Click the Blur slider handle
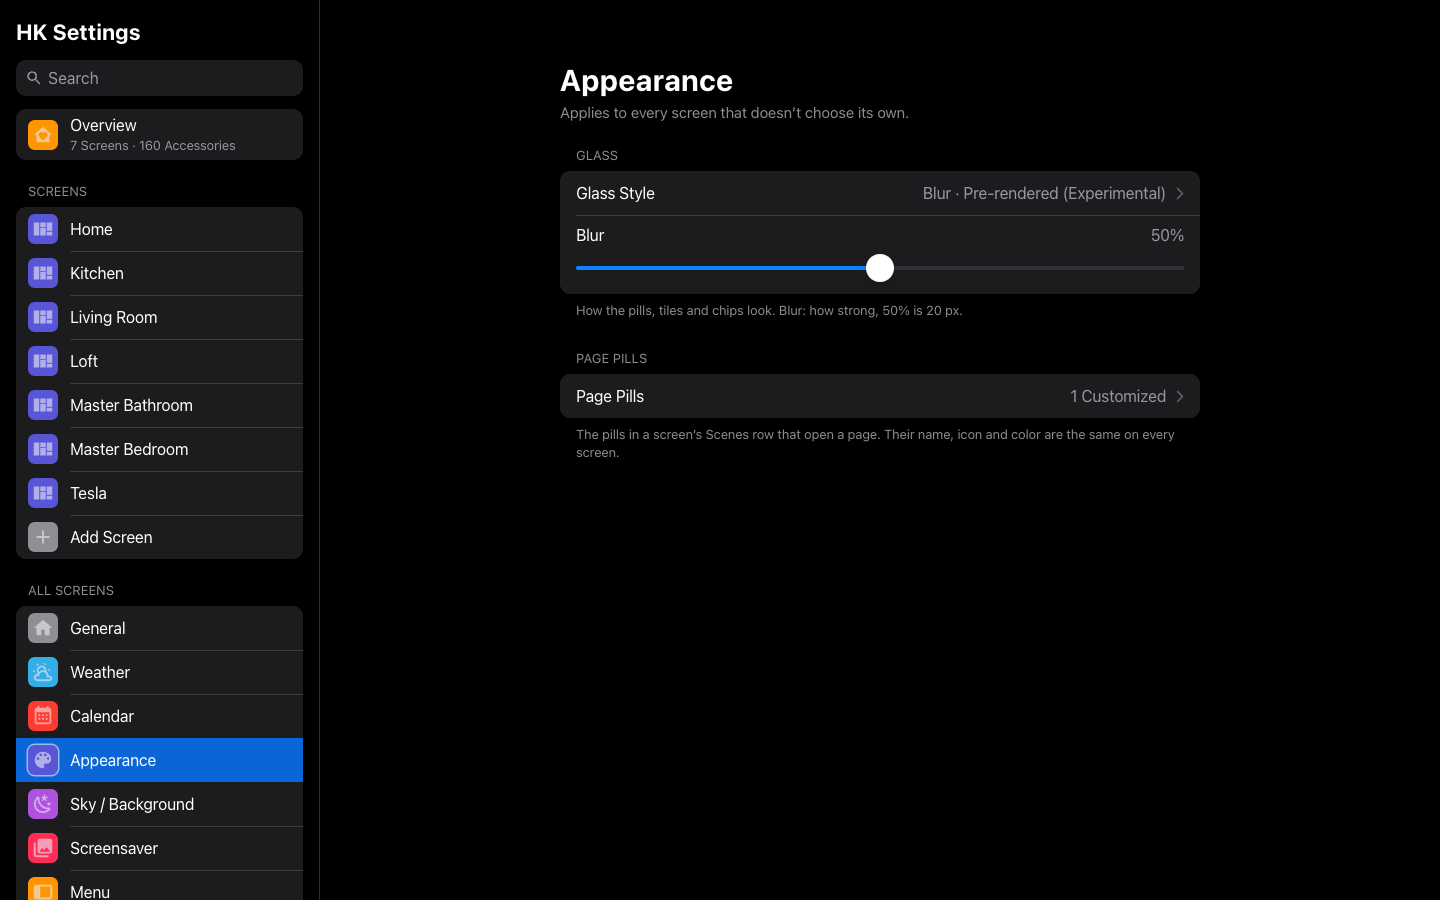1440x900 pixels. (x=880, y=268)
